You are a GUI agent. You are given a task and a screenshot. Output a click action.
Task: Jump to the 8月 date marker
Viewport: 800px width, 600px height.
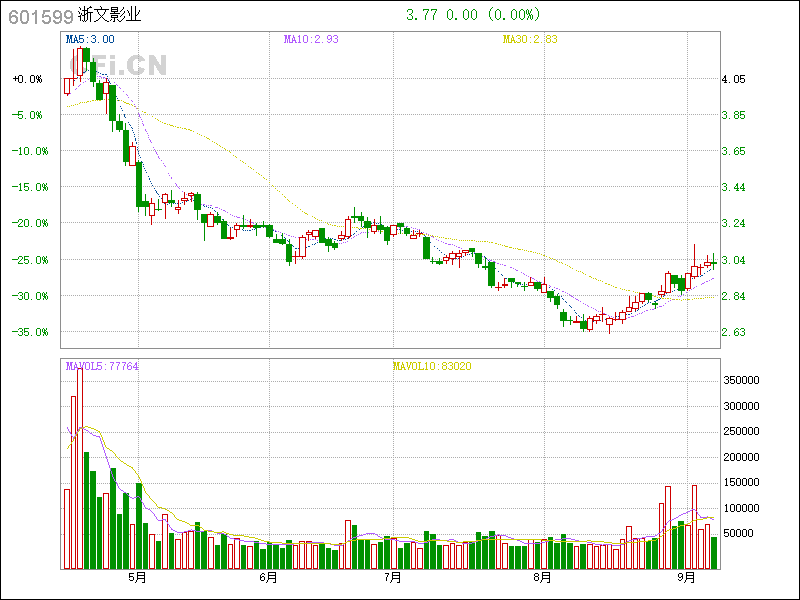pyautogui.click(x=543, y=578)
